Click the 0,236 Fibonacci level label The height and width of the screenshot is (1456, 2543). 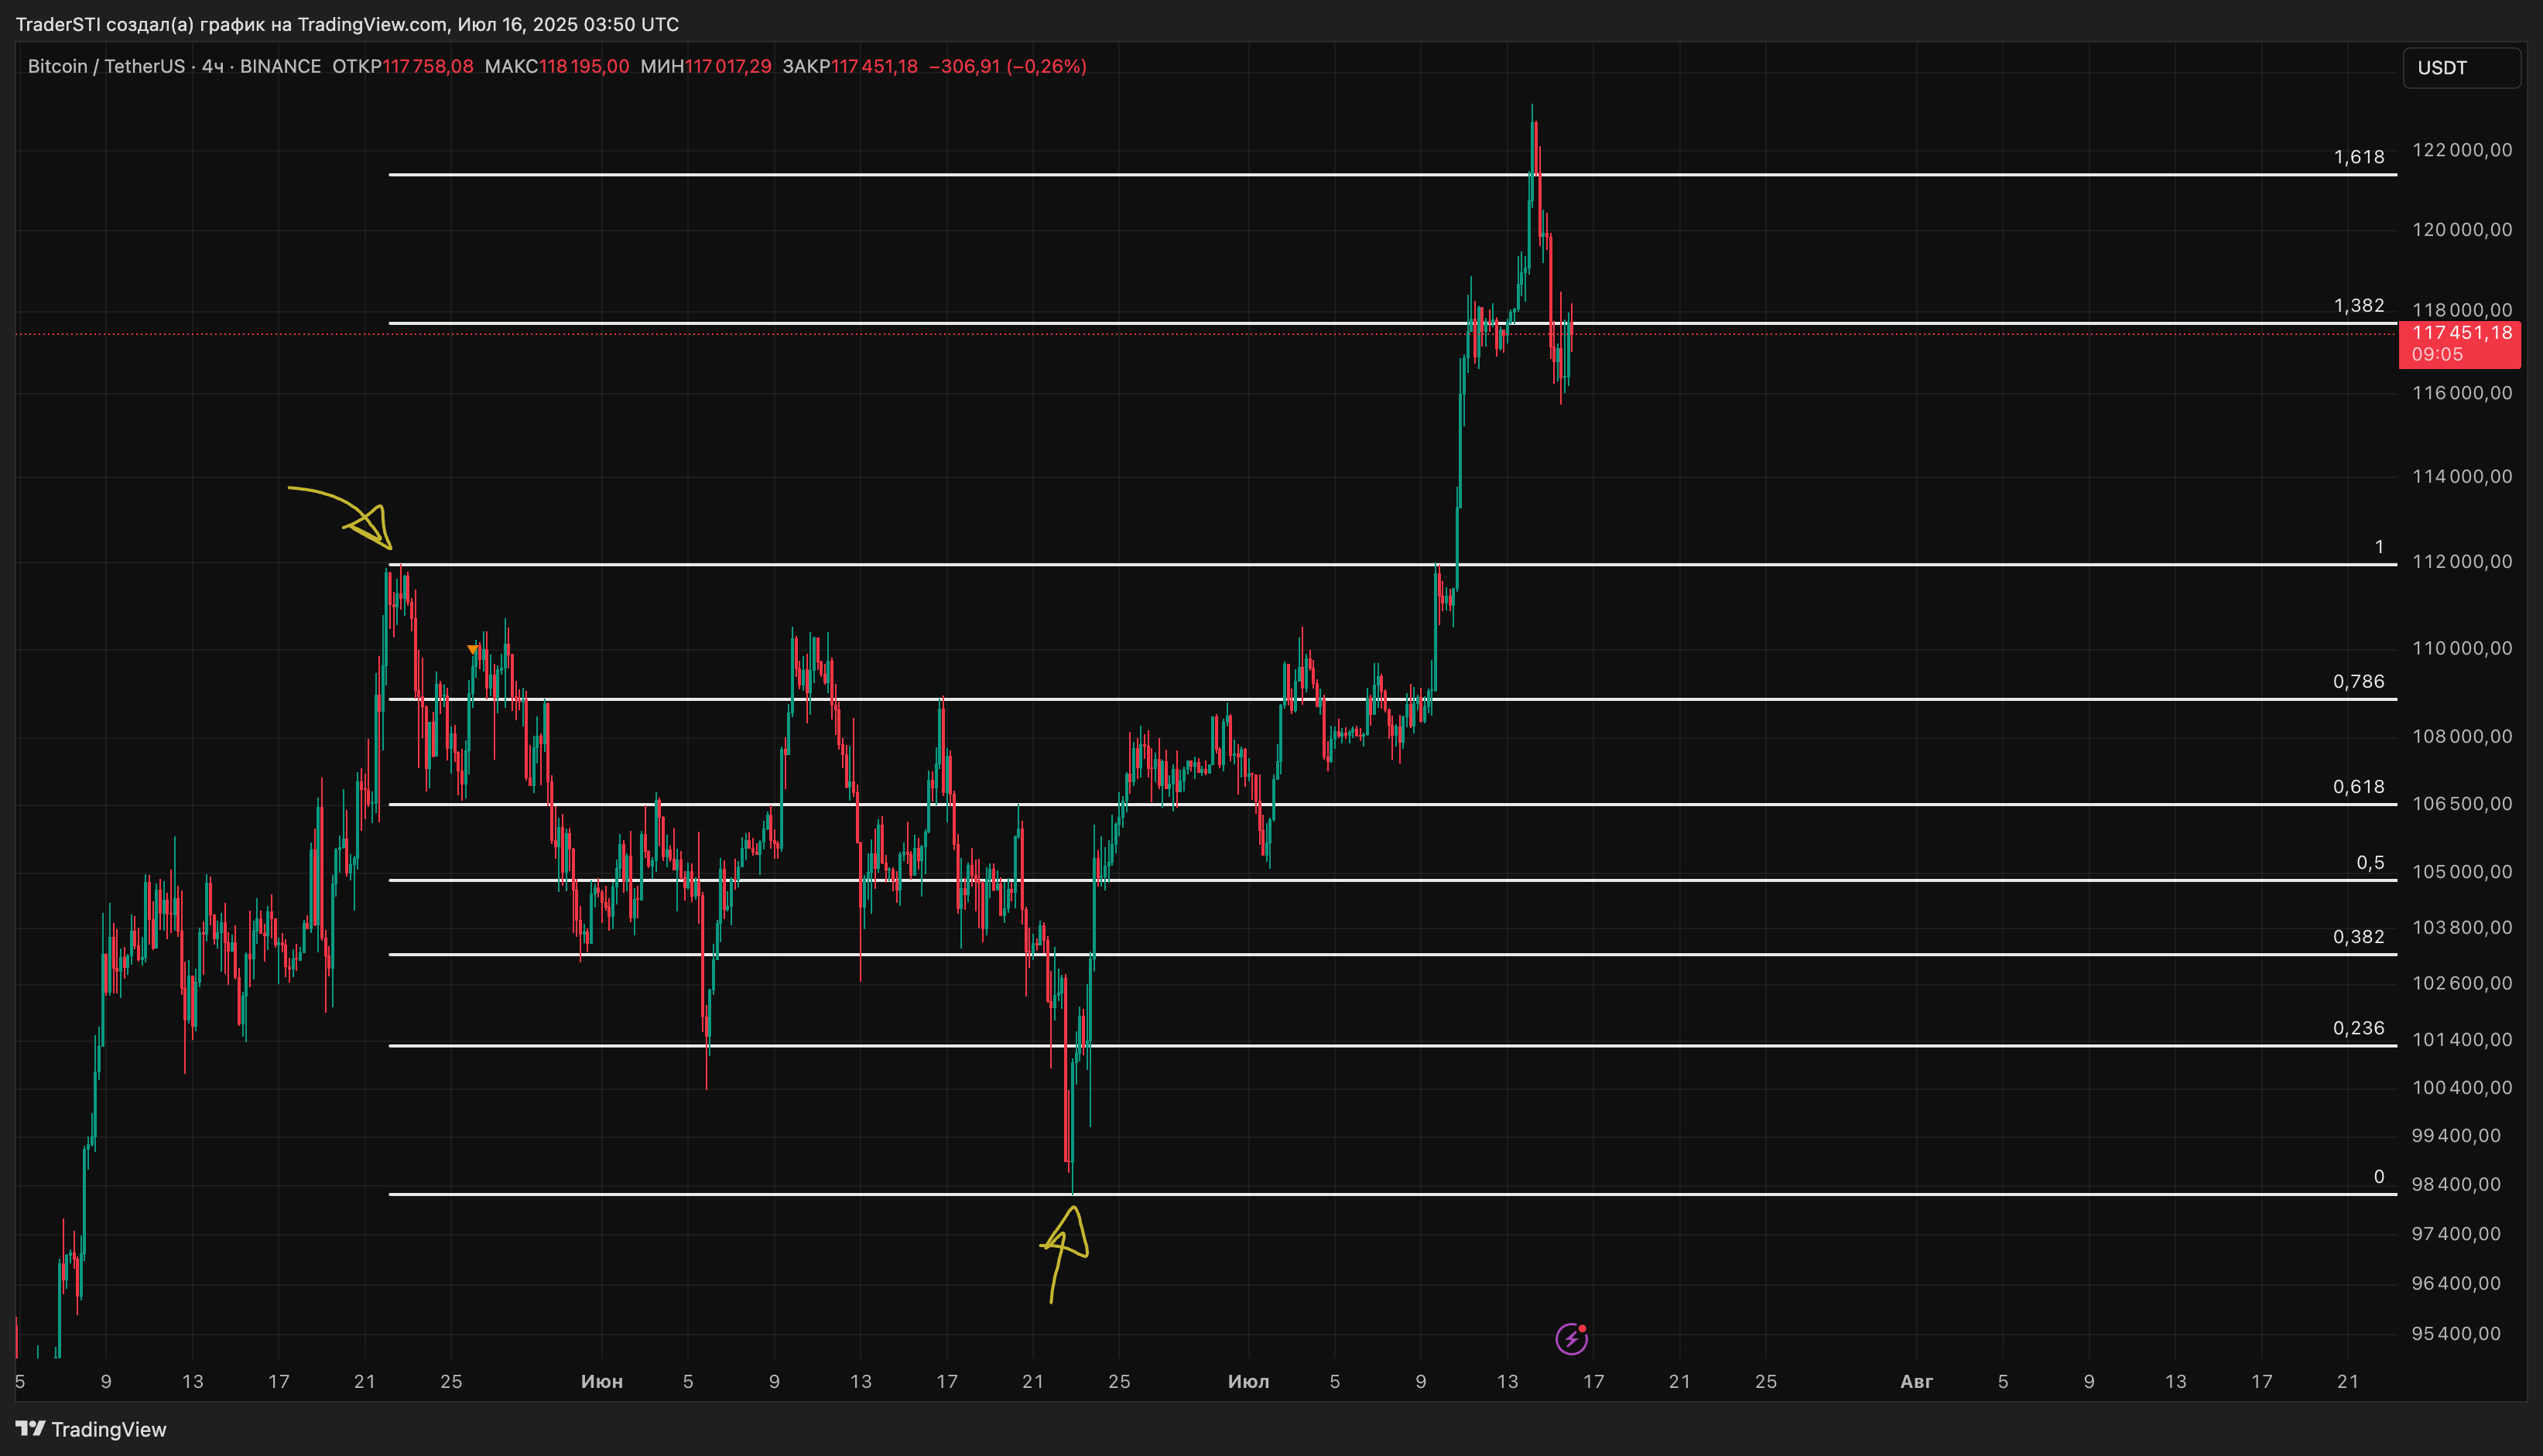coord(2358,1028)
